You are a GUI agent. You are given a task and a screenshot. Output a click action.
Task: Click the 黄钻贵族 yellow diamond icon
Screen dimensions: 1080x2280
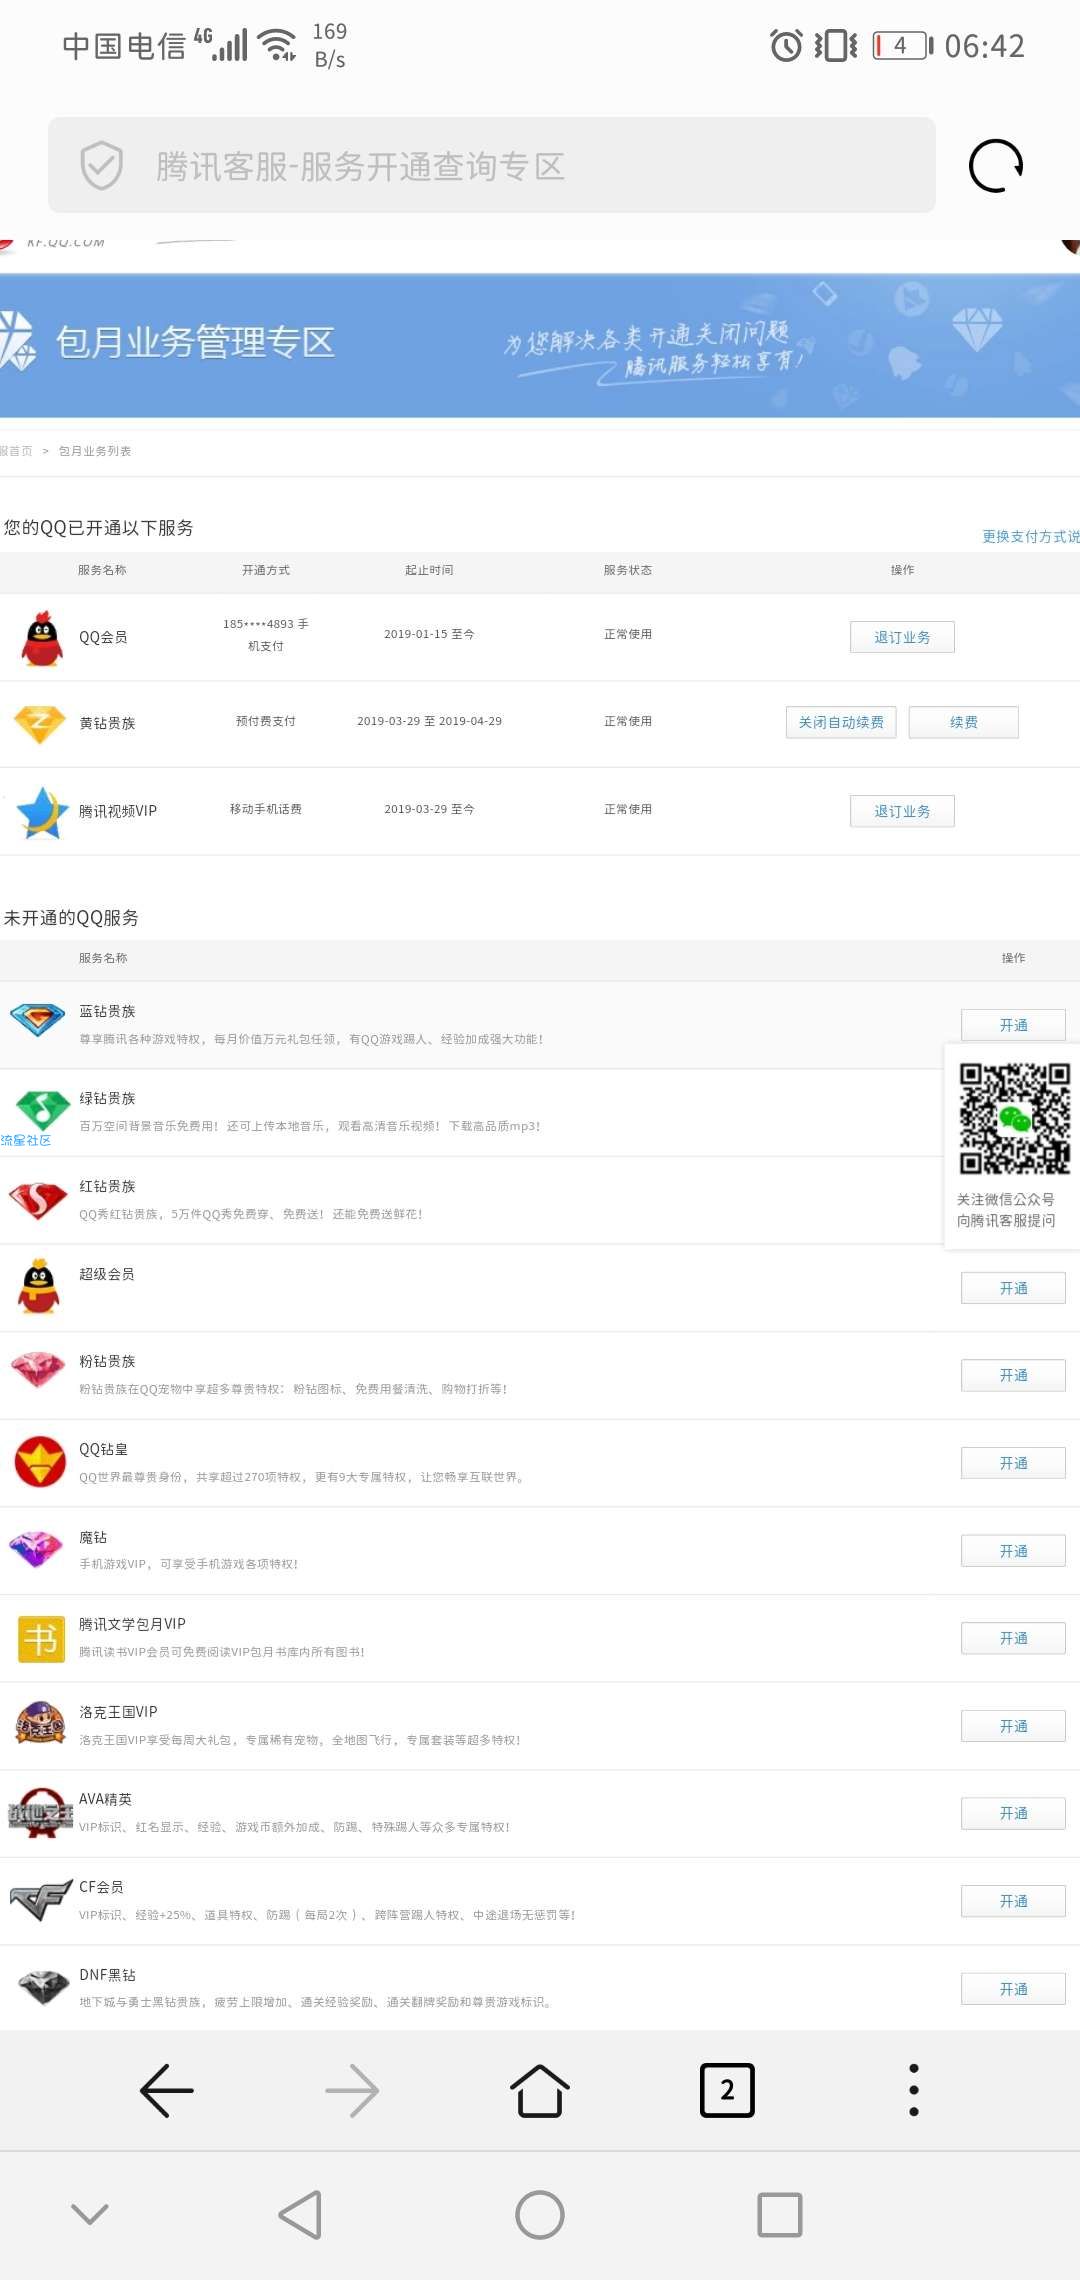pyautogui.click(x=40, y=724)
